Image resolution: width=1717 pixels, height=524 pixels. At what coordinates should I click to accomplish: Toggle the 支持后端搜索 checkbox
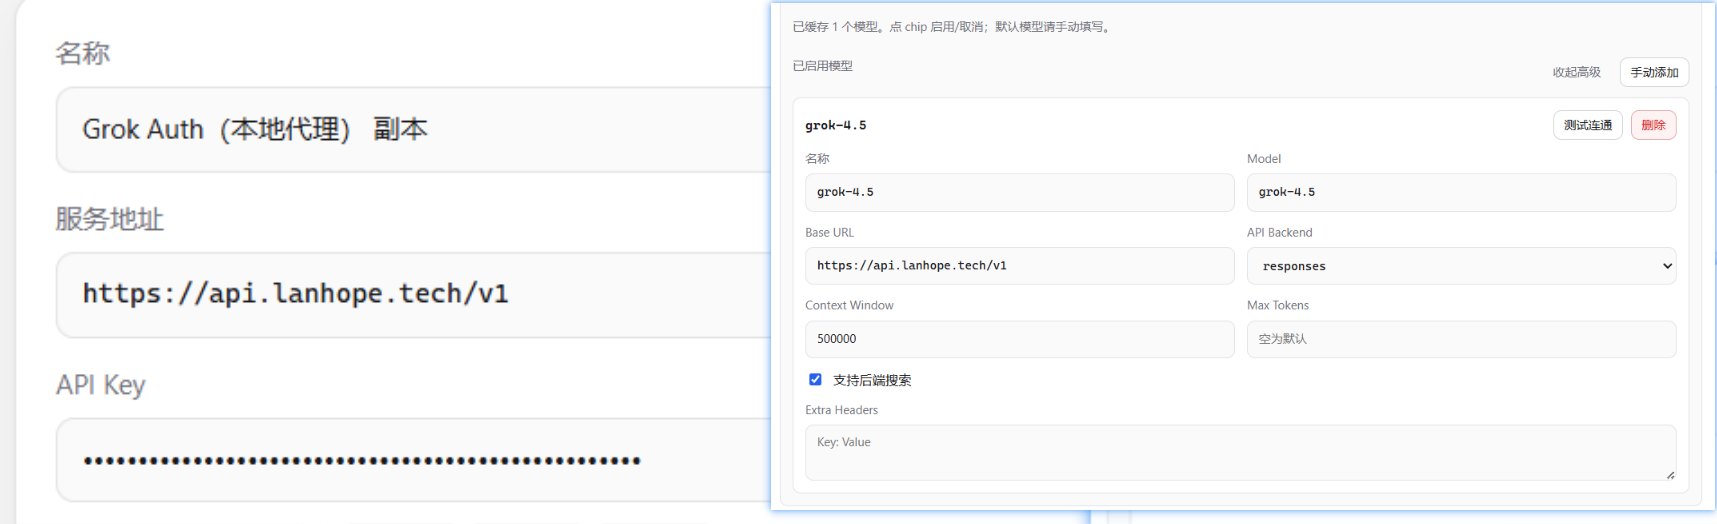[815, 379]
